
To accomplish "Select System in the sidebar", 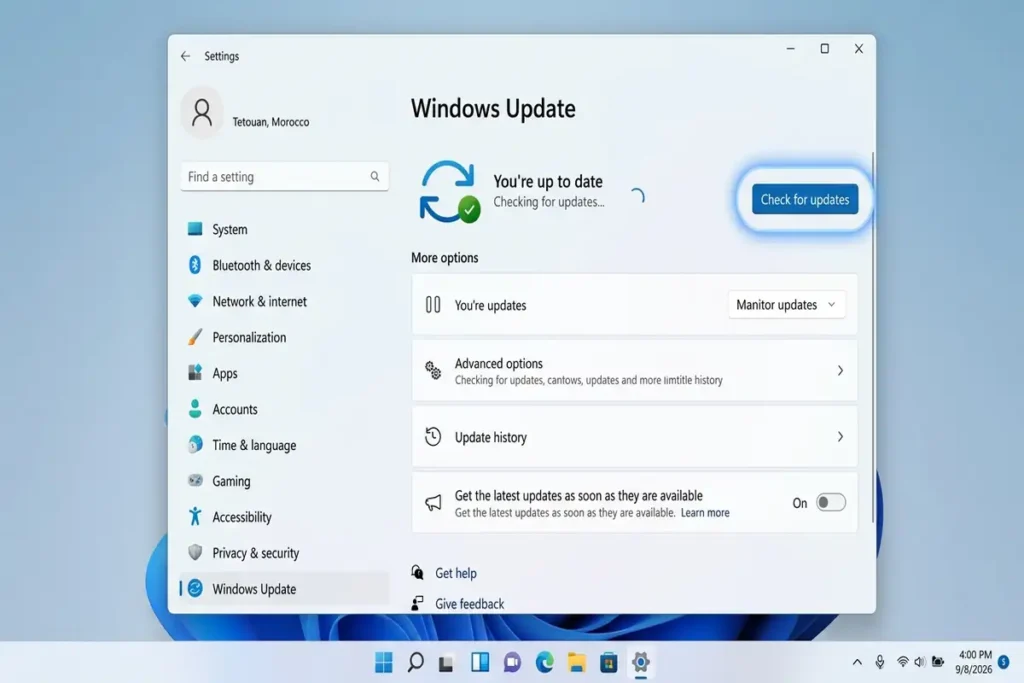I will click(x=284, y=229).
